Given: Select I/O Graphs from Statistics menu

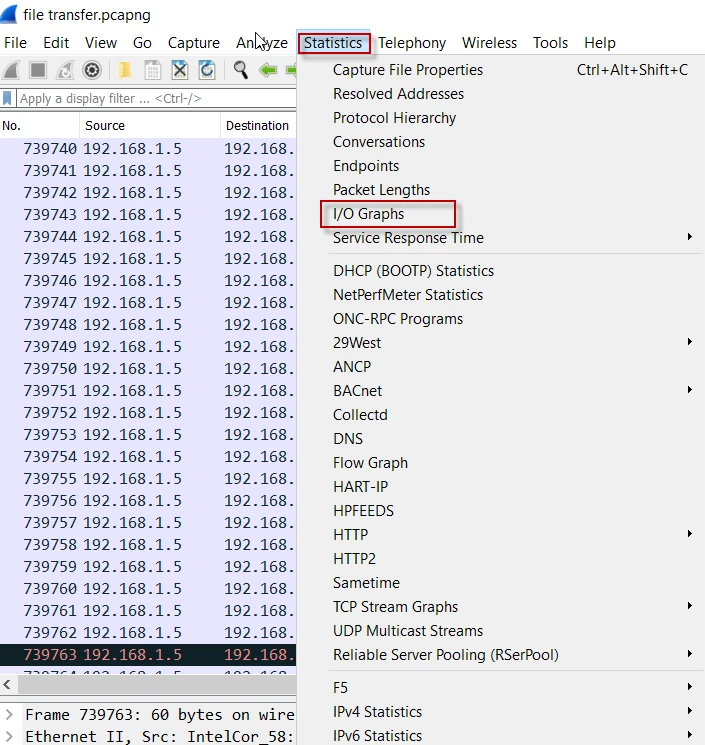Looking at the screenshot, I should click(369, 214).
